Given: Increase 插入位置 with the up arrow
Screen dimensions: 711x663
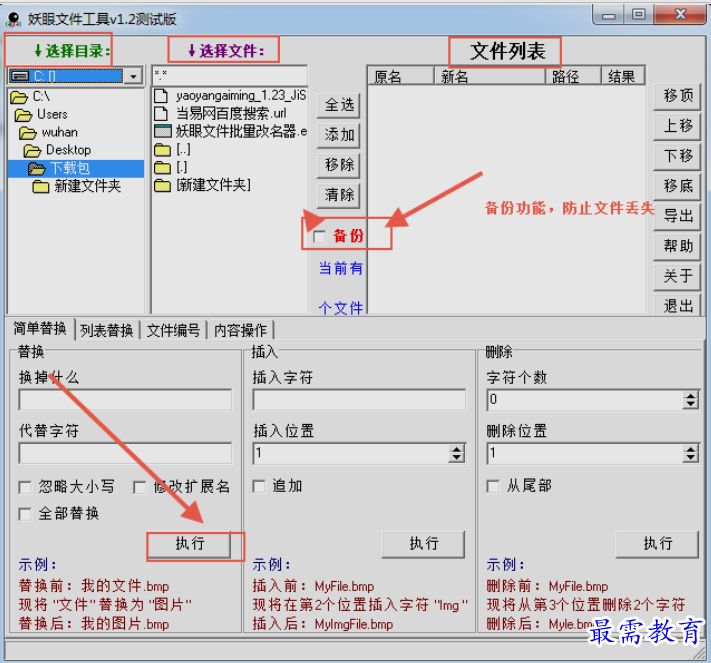Looking at the screenshot, I should click(457, 448).
